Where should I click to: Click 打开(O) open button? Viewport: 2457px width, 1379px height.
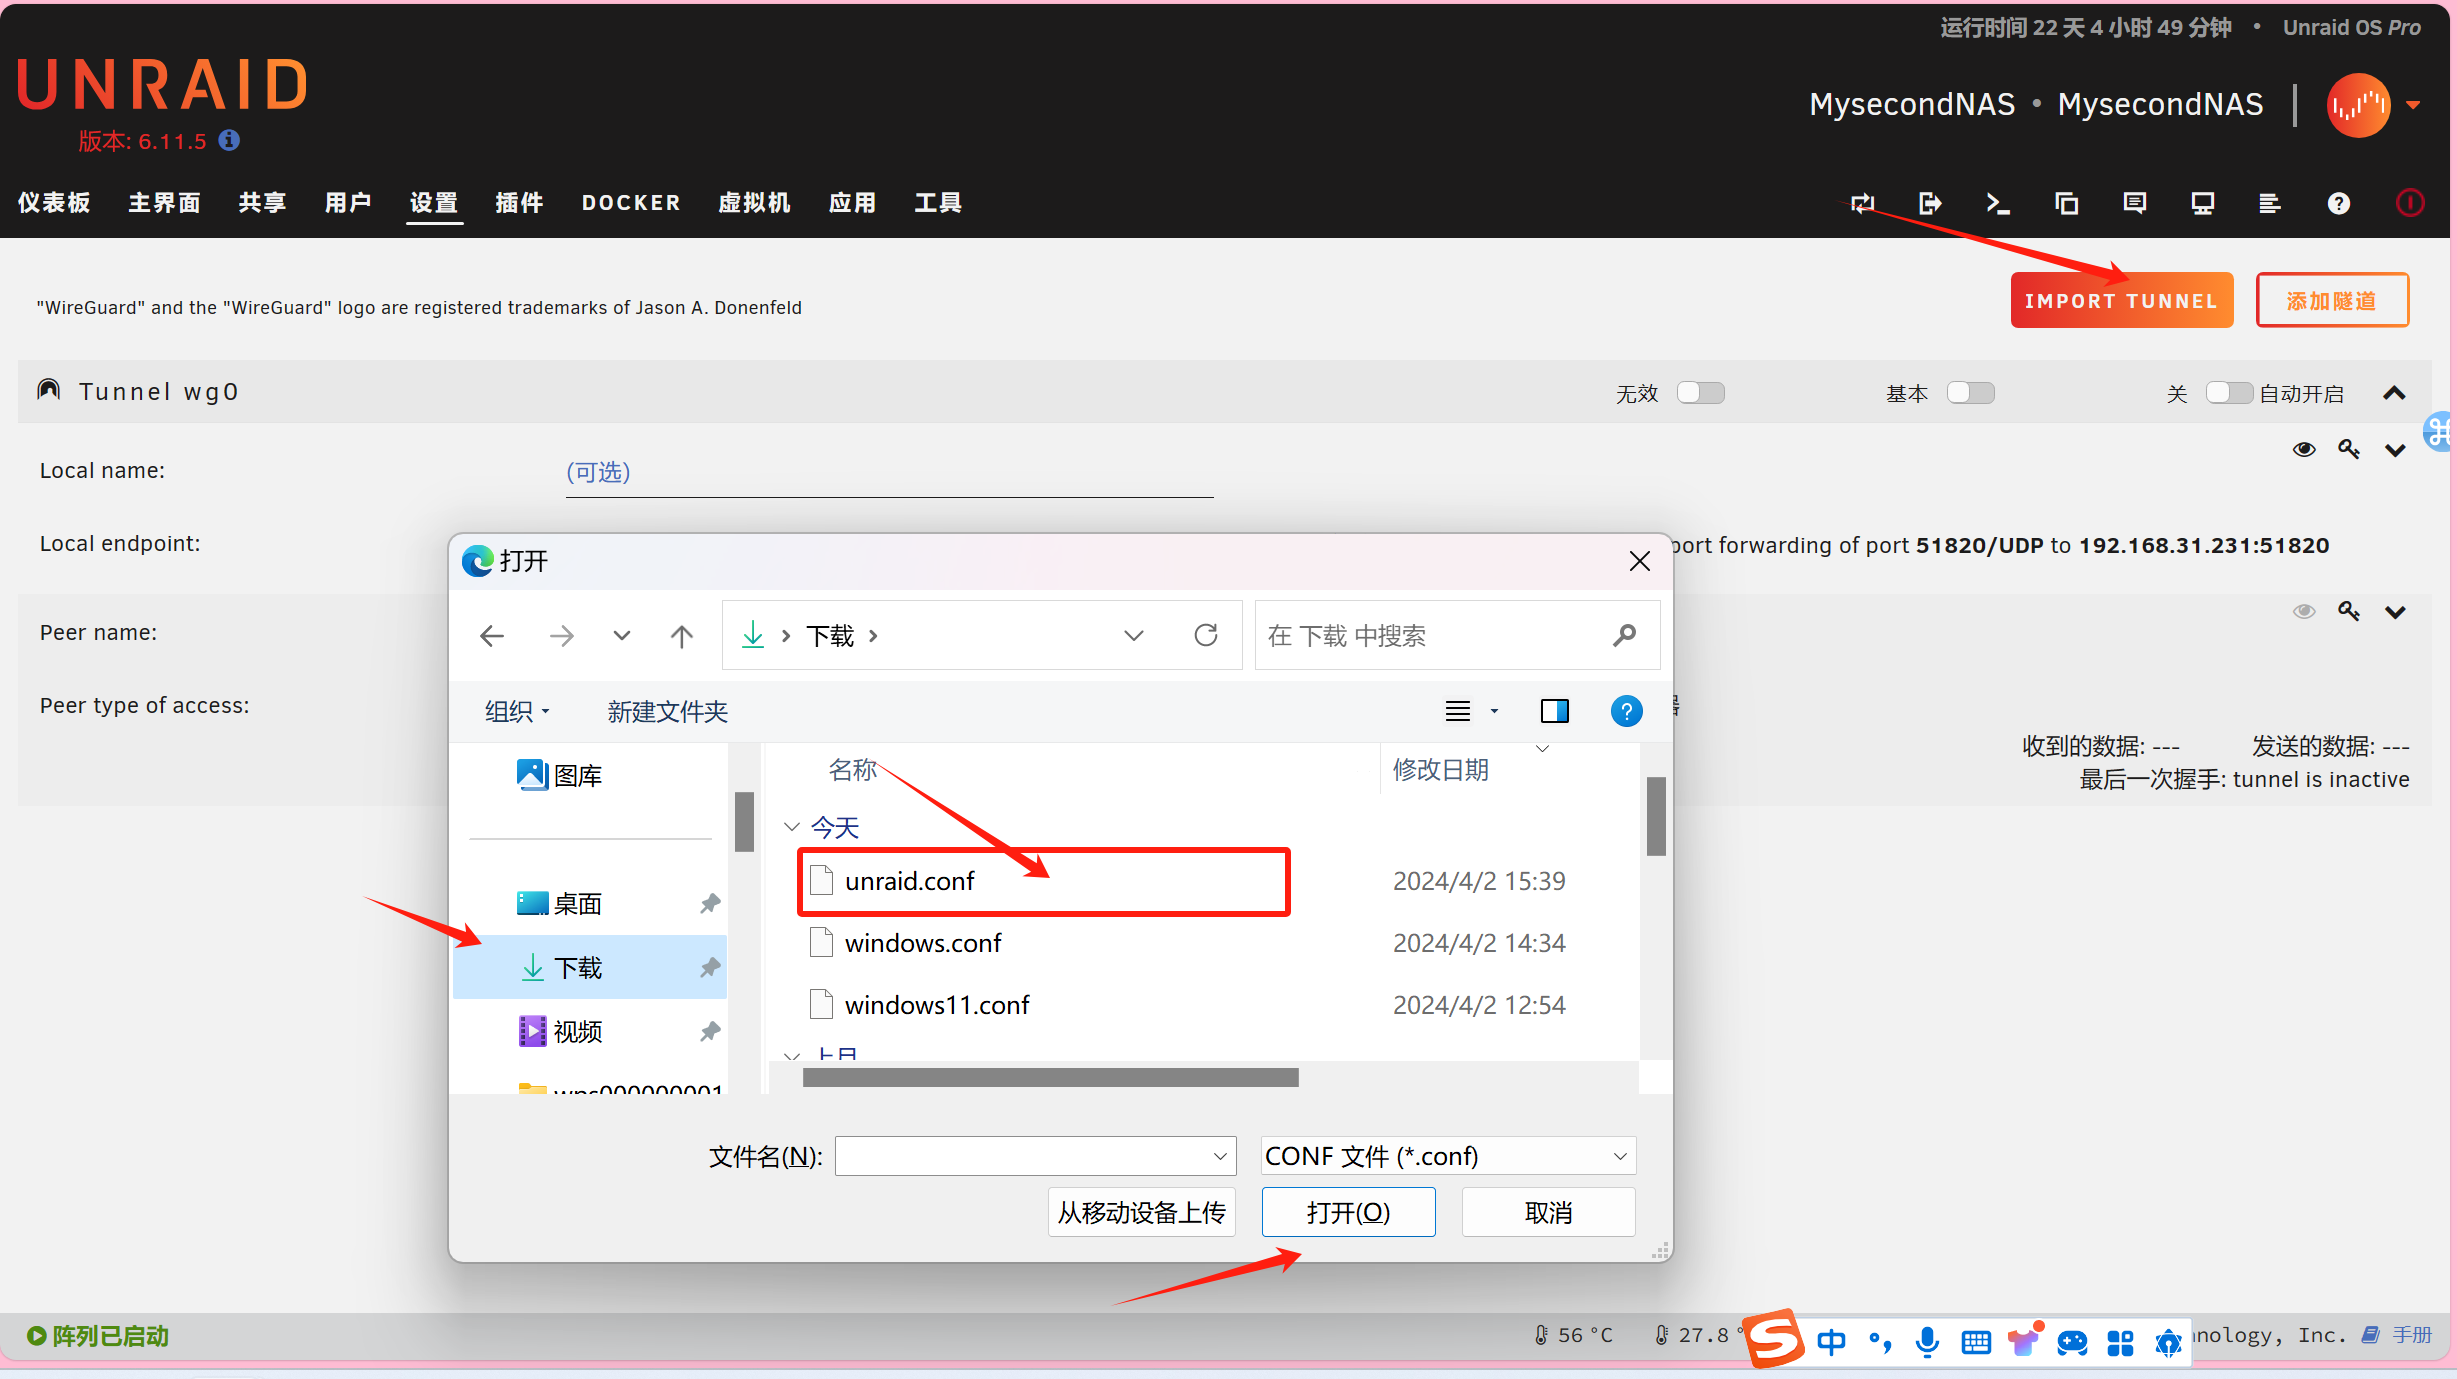[1348, 1213]
